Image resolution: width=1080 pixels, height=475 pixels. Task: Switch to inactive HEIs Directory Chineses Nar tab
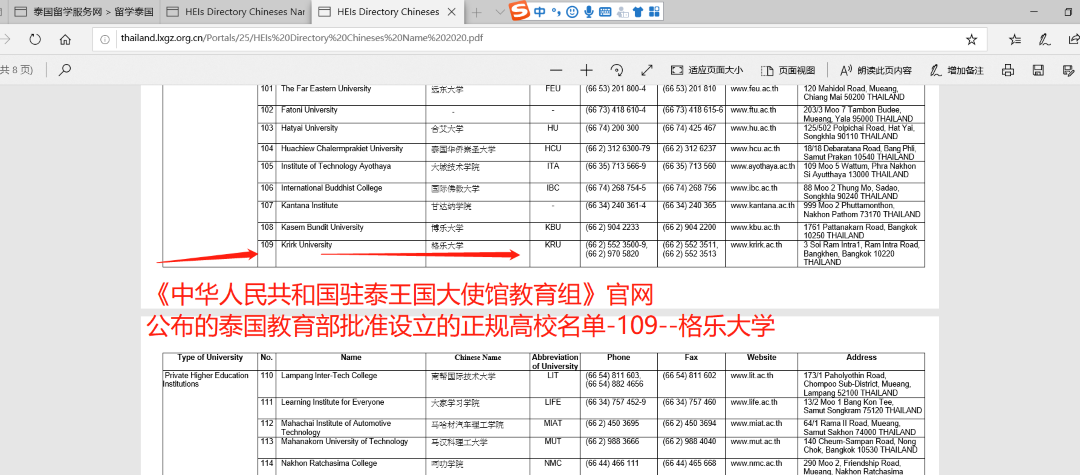236,12
